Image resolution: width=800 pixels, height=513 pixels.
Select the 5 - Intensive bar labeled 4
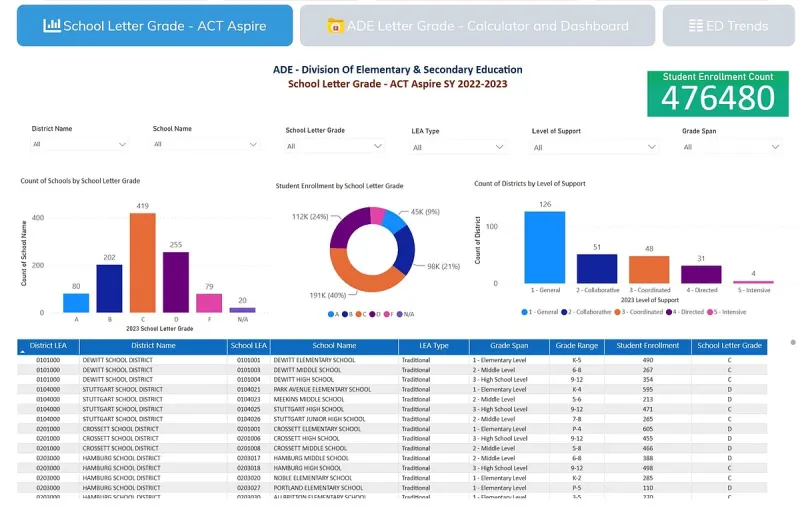point(753,282)
